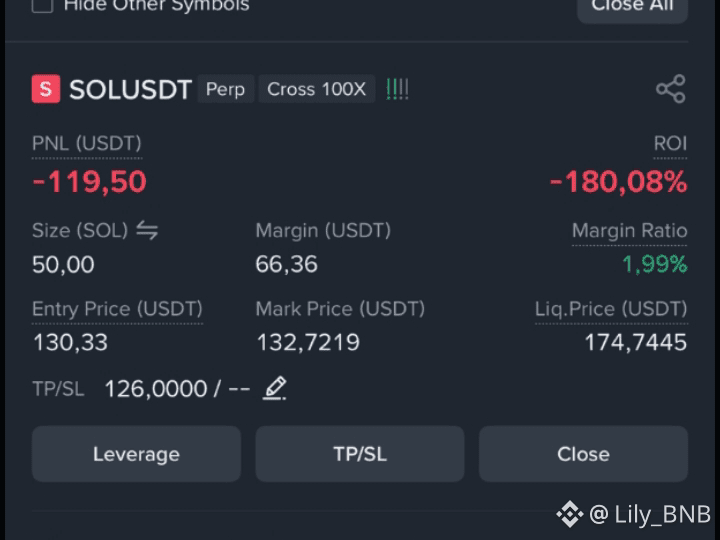Open the TP/SL settings button
720x540 pixels.
click(360, 454)
